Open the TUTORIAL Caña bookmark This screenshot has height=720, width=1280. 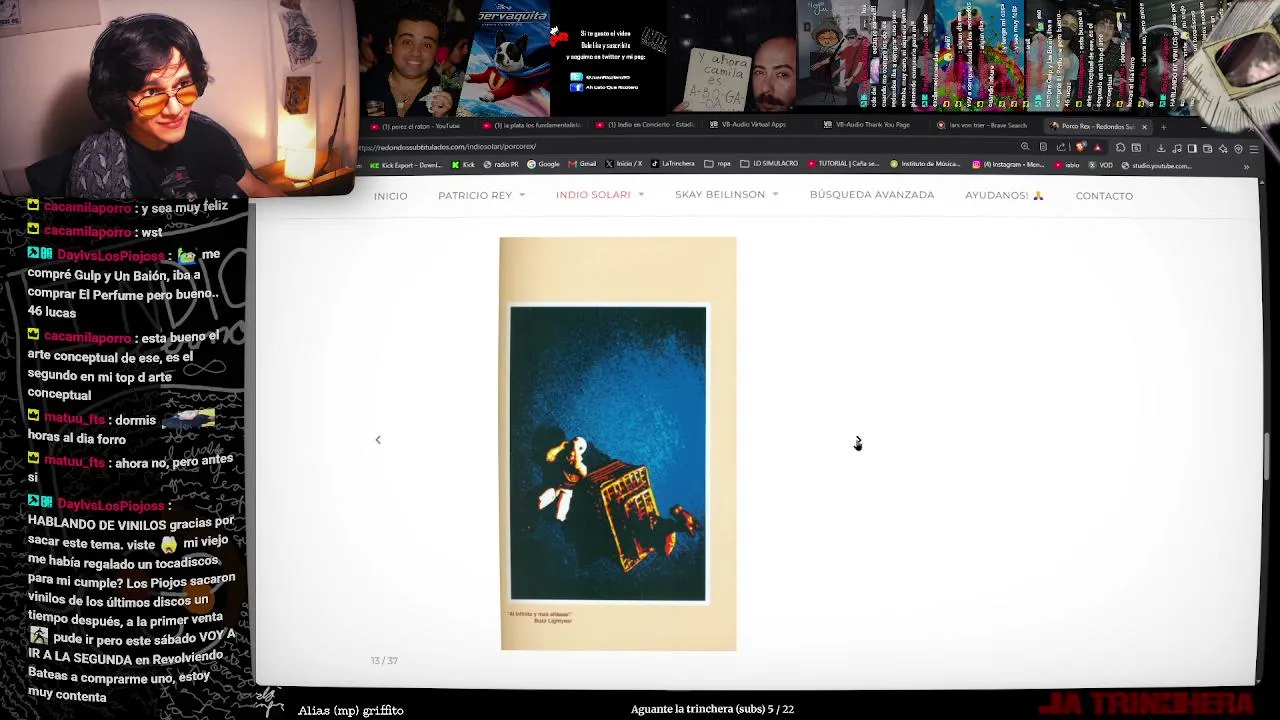pyautogui.click(x=843, y=164)
